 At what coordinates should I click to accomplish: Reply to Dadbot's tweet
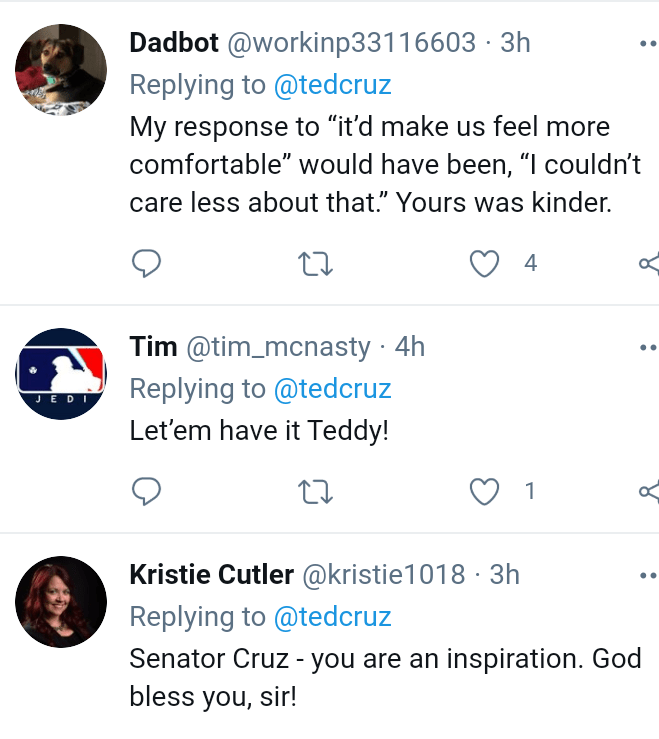147,263
